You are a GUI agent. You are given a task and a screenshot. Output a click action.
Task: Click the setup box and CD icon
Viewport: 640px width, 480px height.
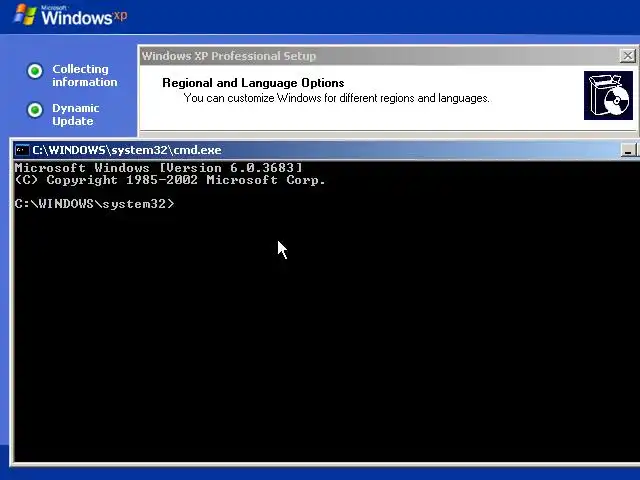[608, 96]
